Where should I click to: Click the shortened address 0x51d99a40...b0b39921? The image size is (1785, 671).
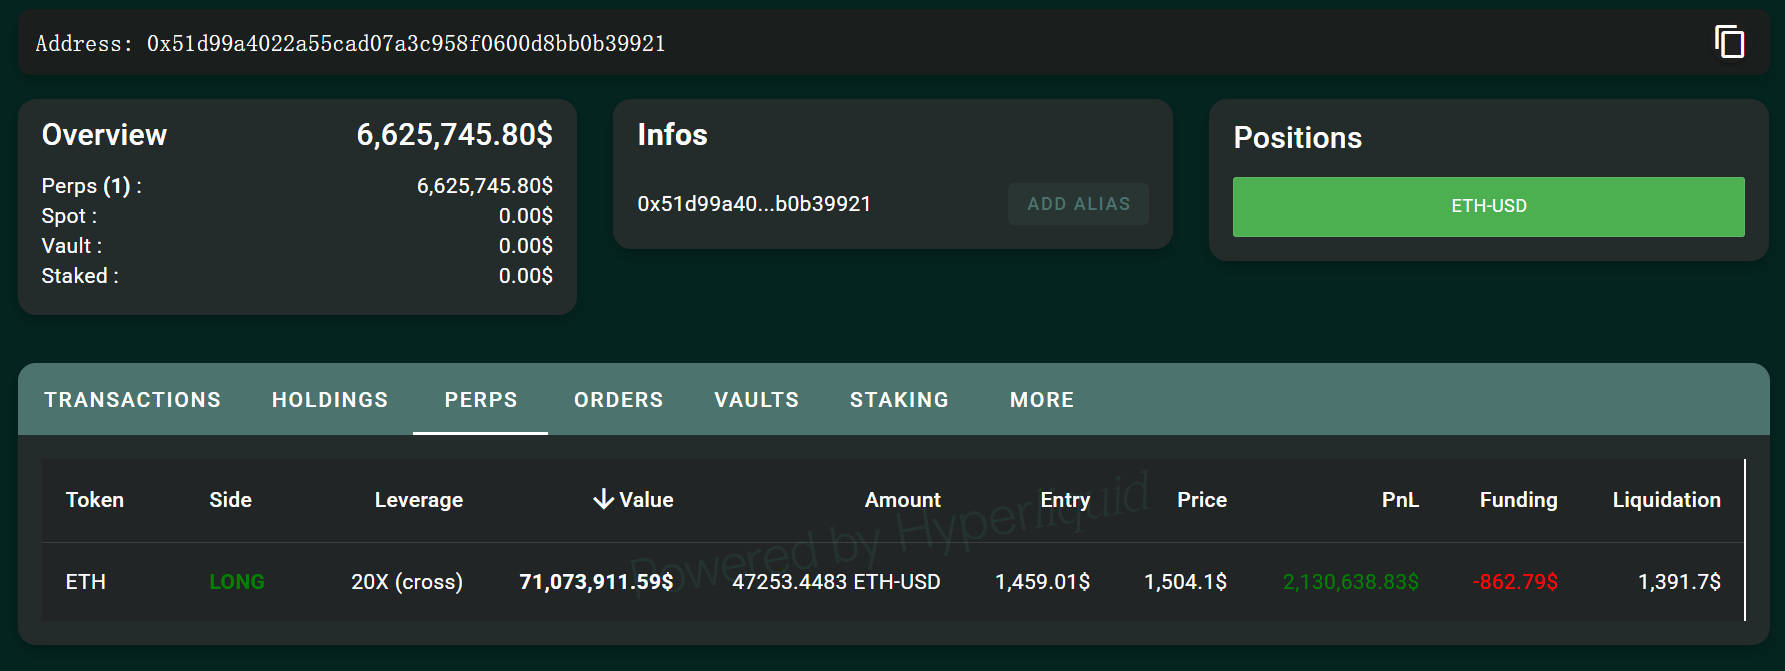754,204
